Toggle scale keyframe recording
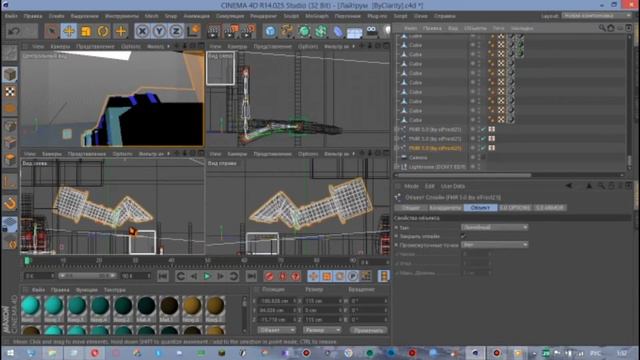This screenshot has width=640, height=360. (327, 276)
